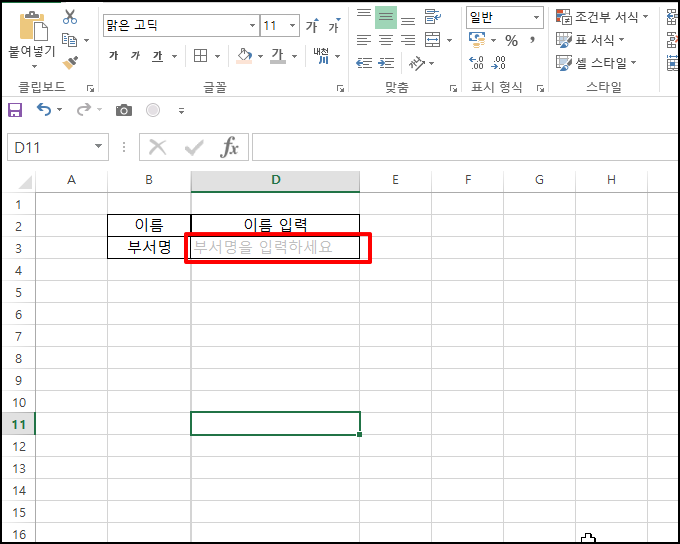Select column D header
This screenshot has width=680, height=544.
tap(275, 180)
